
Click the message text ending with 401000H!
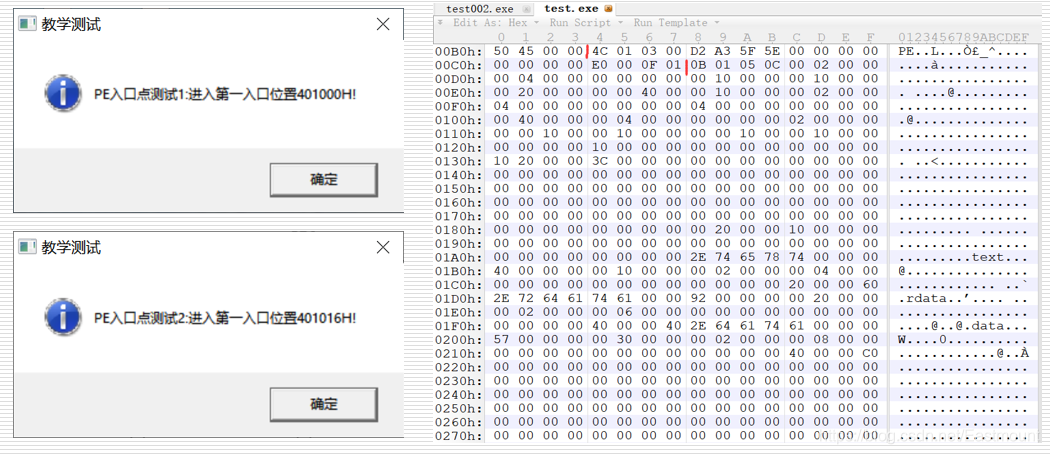[x=225, y=94]
